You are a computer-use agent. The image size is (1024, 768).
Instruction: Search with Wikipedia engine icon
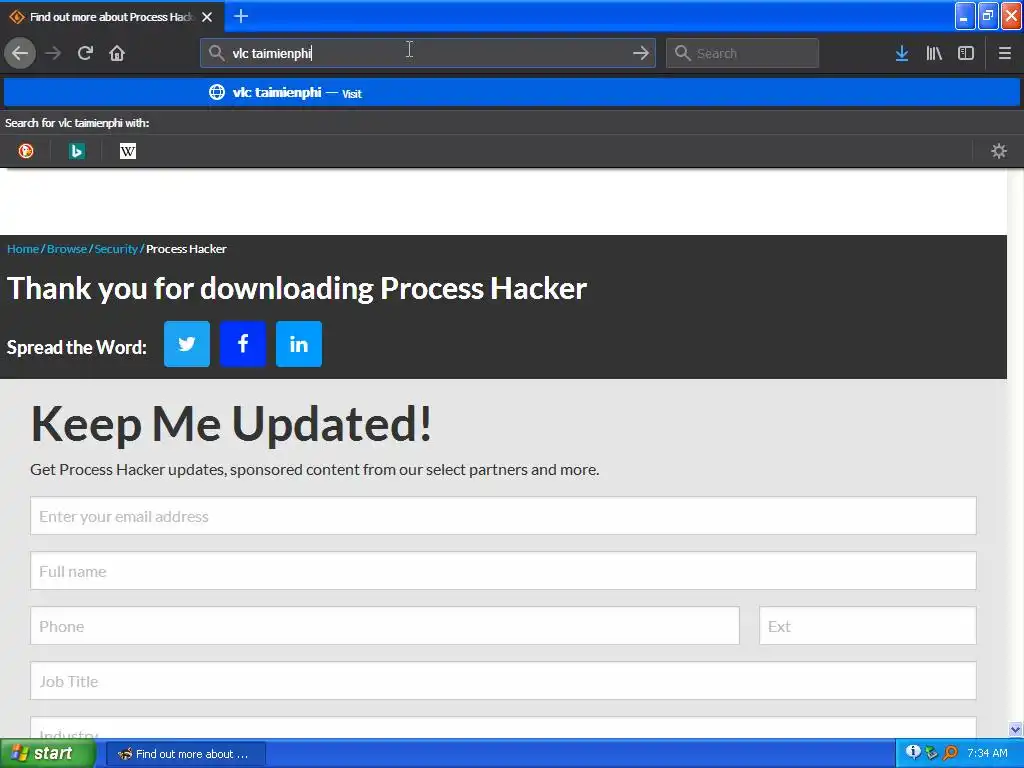pos(128,152)
